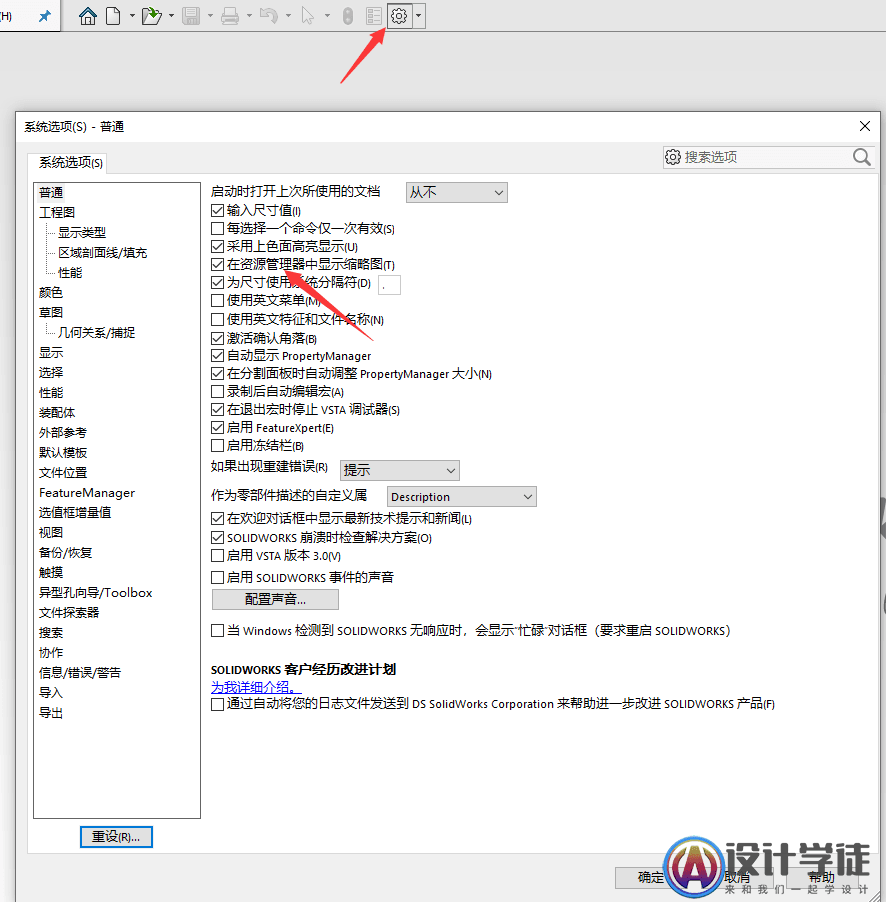Select 默认模板 in the options tree
Image resolution: width=886 pixels, height=902 pixels.
tap(63, 452)
